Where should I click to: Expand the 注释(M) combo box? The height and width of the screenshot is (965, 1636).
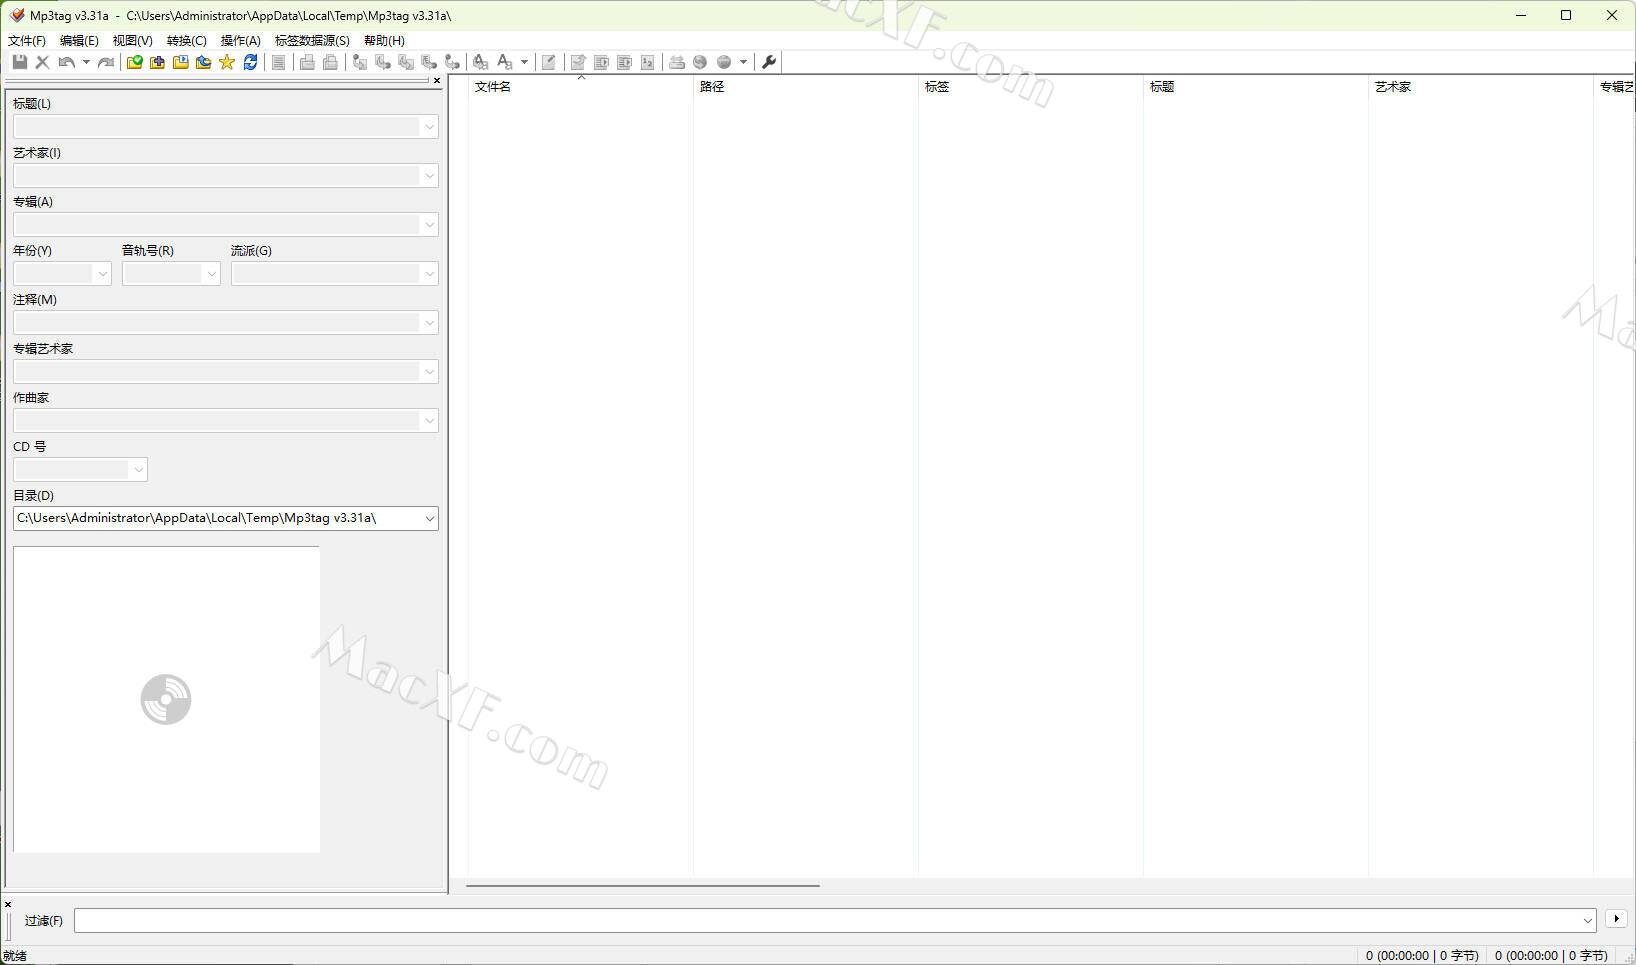[429, 323]
